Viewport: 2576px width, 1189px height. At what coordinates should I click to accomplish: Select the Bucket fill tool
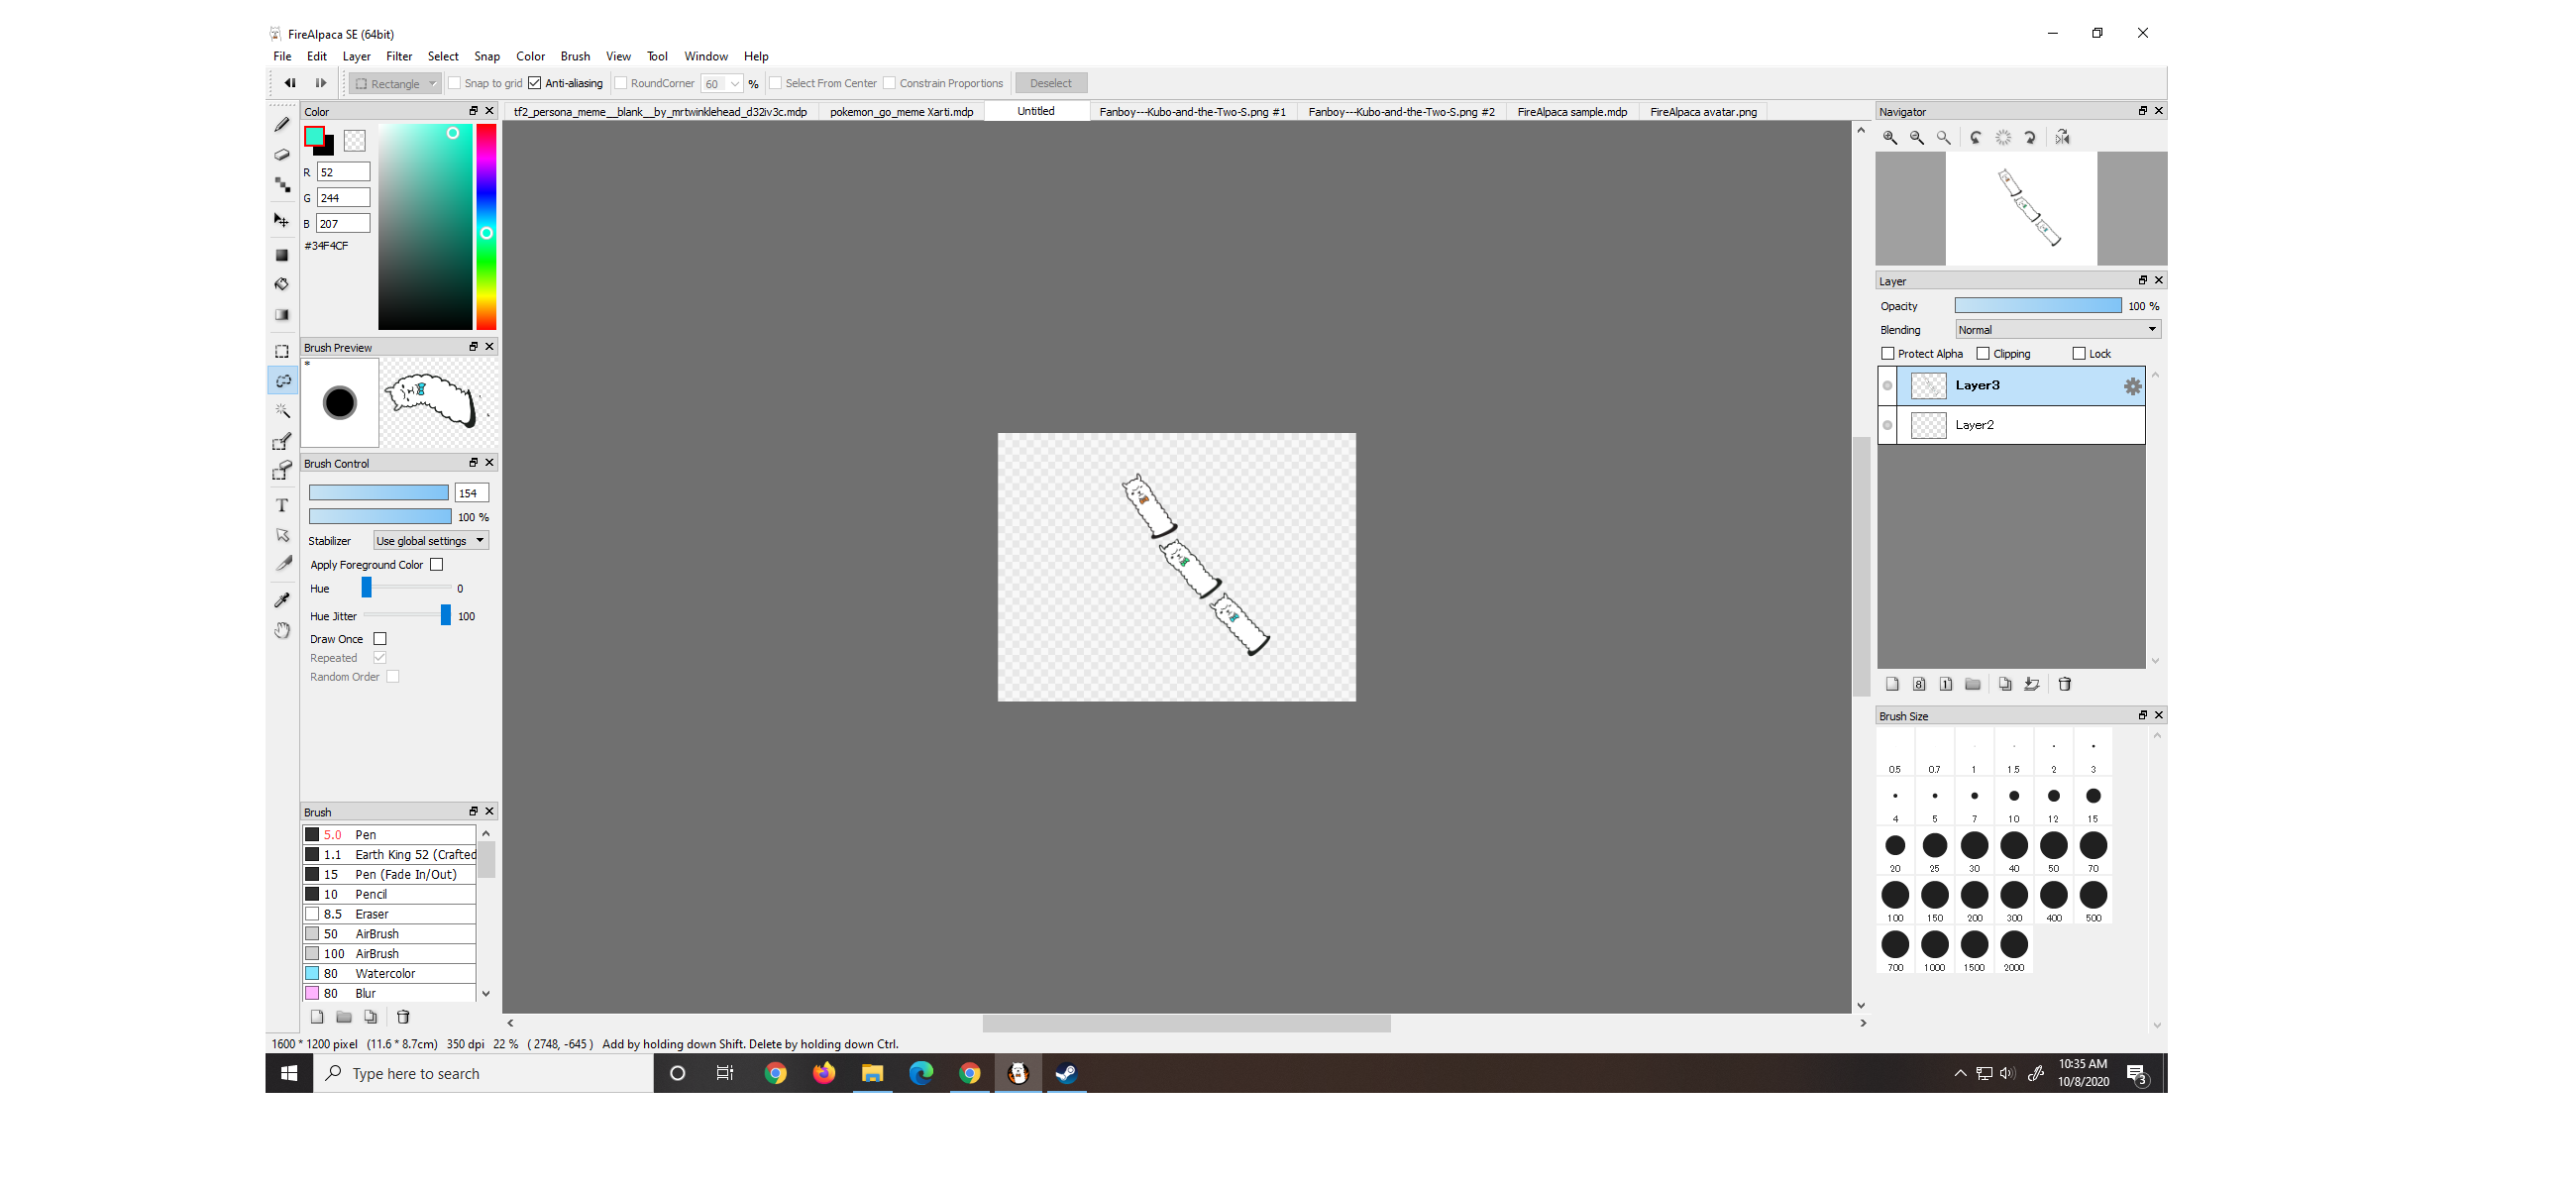point(282,285)
